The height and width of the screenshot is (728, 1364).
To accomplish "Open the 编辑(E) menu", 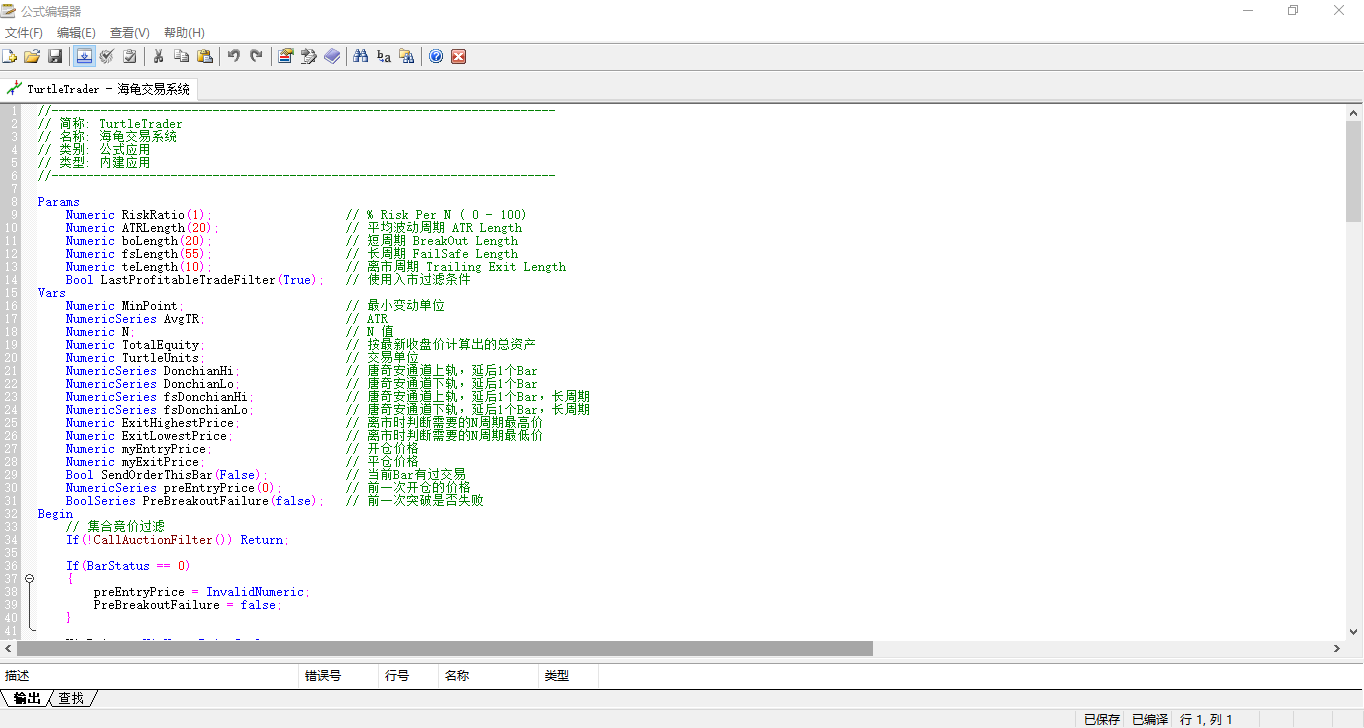I will click(x=76, y=33).
